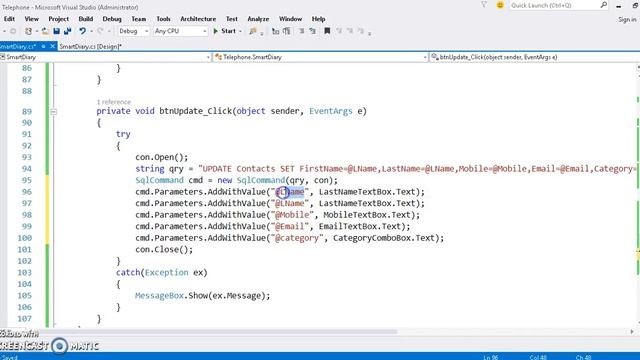Open the Analyze menu
Screen dimensions: 640x360
258,19
